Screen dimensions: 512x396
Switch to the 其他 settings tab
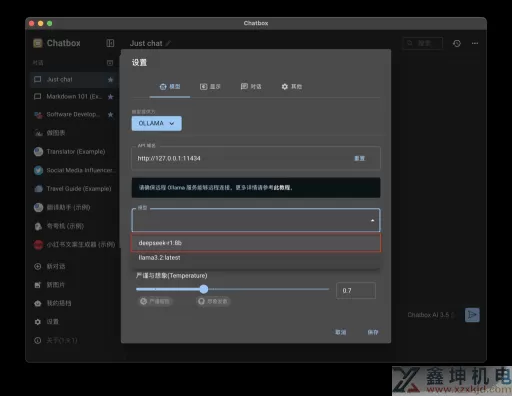(x=292, y=87)
